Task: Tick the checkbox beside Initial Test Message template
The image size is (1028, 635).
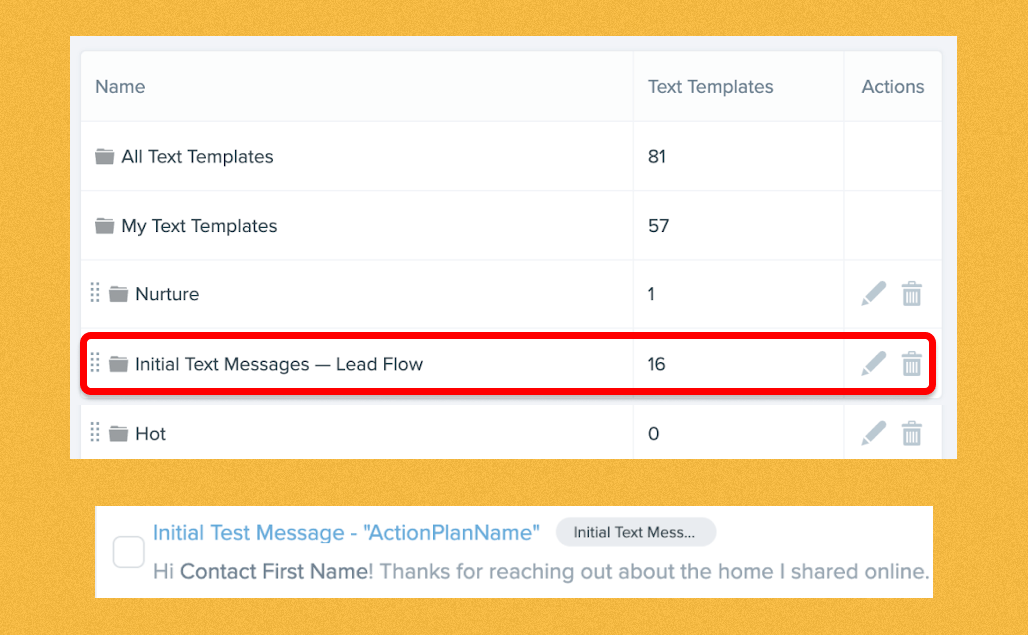Action: (x=128, y=551)
